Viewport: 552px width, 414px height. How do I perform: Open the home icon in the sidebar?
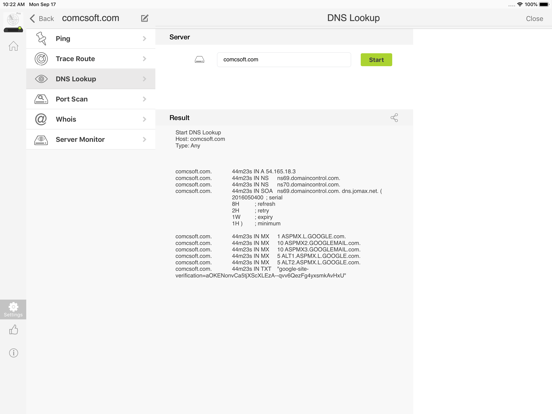[x=13, y=46]
